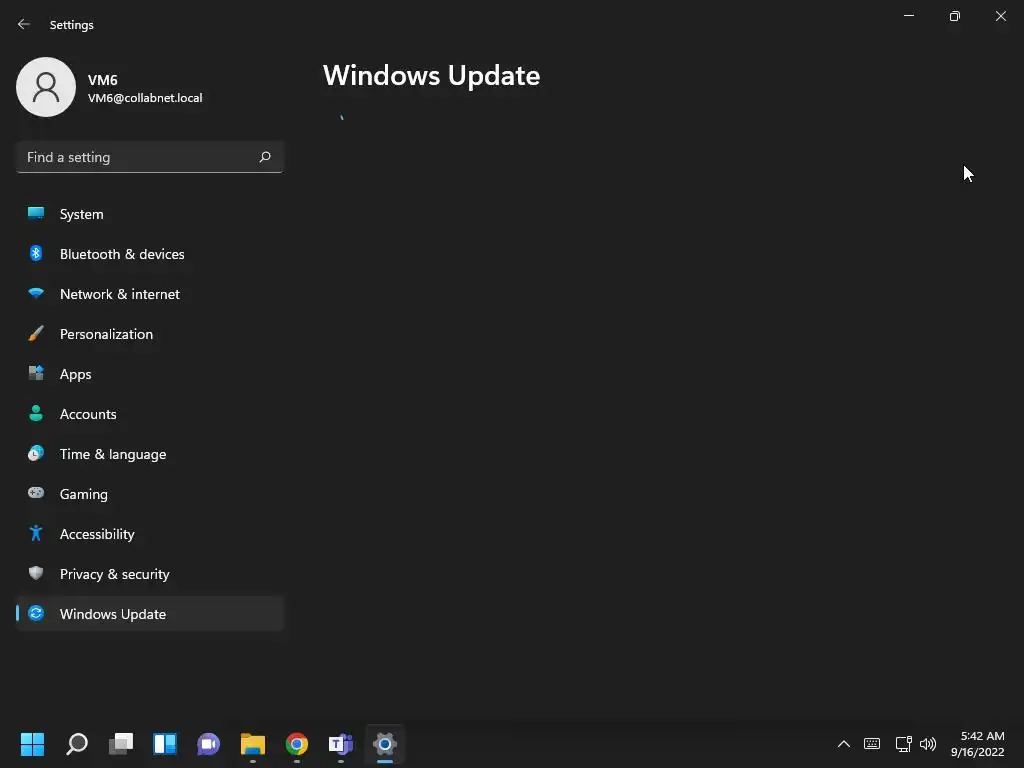This screenshot has height=768, width=1024.
Task: Open the Windows Start menu
Action: coord(32,744)
